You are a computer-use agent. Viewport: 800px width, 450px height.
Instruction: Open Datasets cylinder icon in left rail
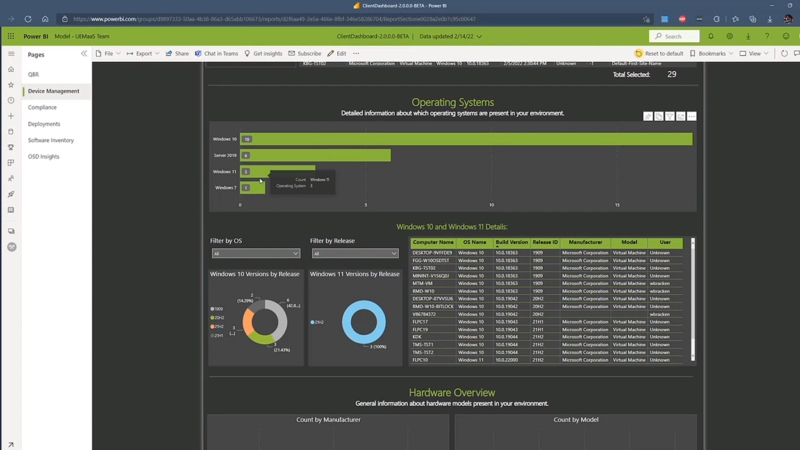click(11, 132)
